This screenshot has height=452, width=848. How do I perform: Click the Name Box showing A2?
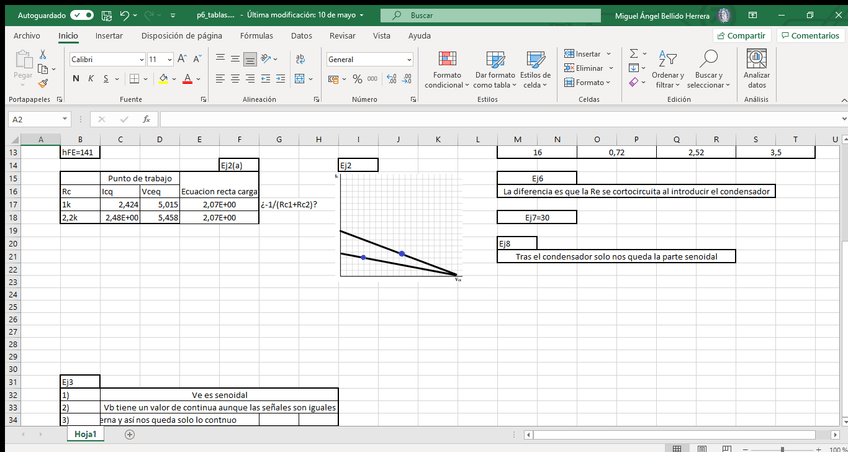coord(40,119)
